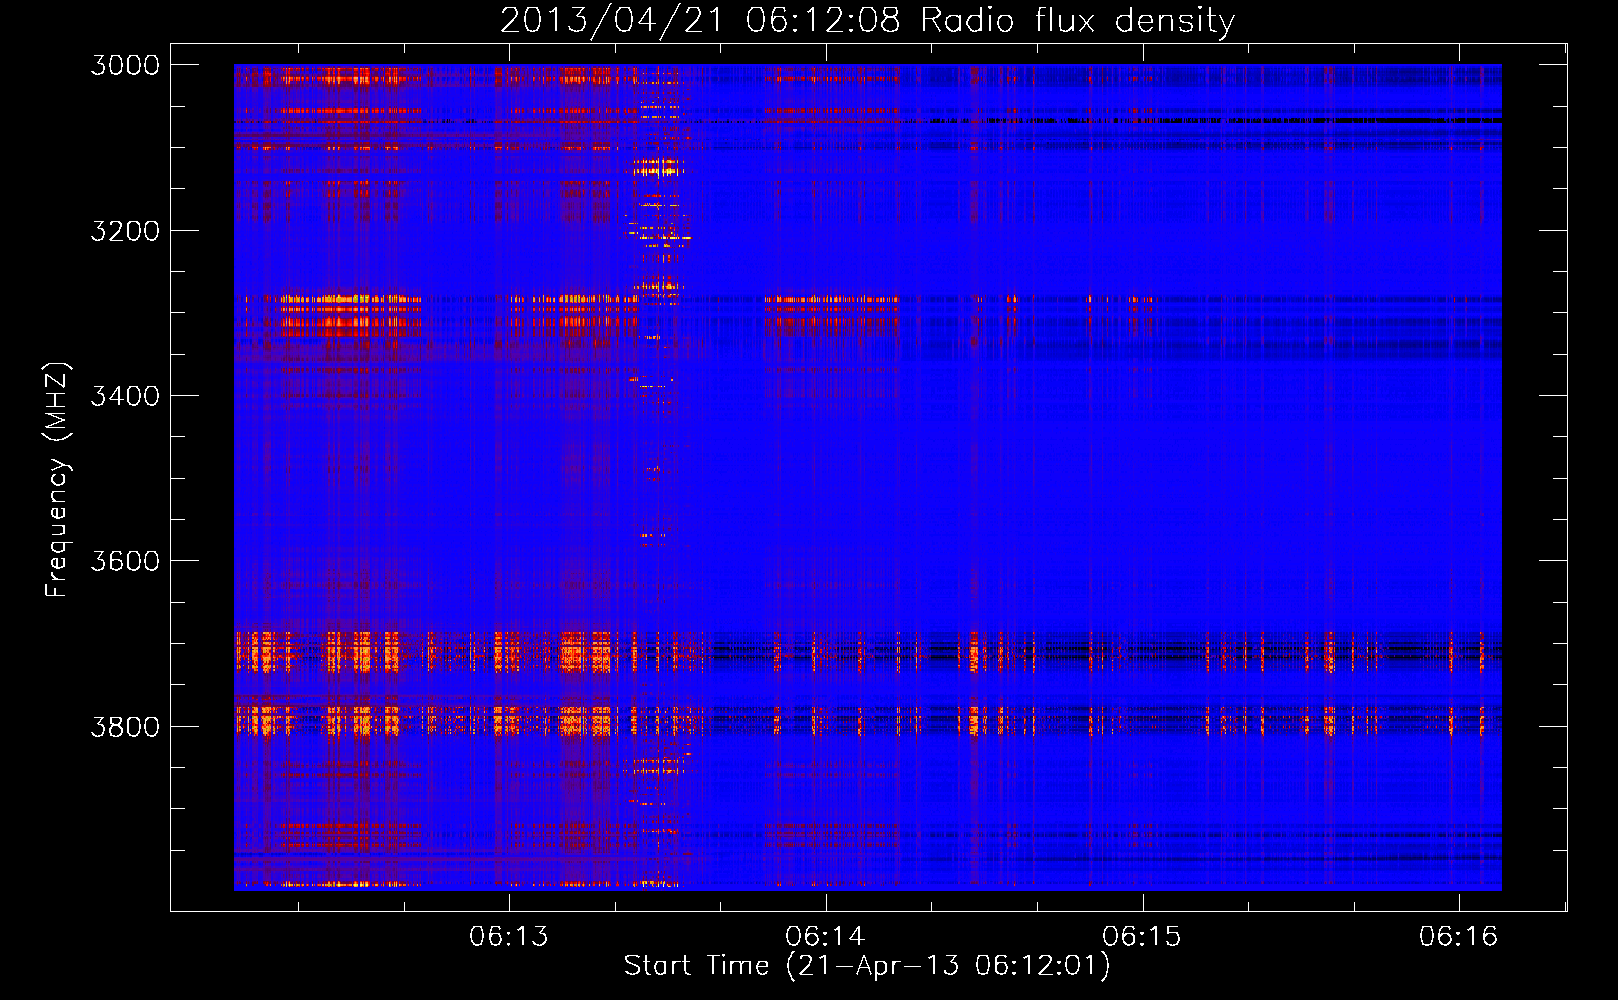The width and height of the screenshot is (1618, 1000).
Task: Click the 3600 frequency tick label
Action: (x=125, y=561)
